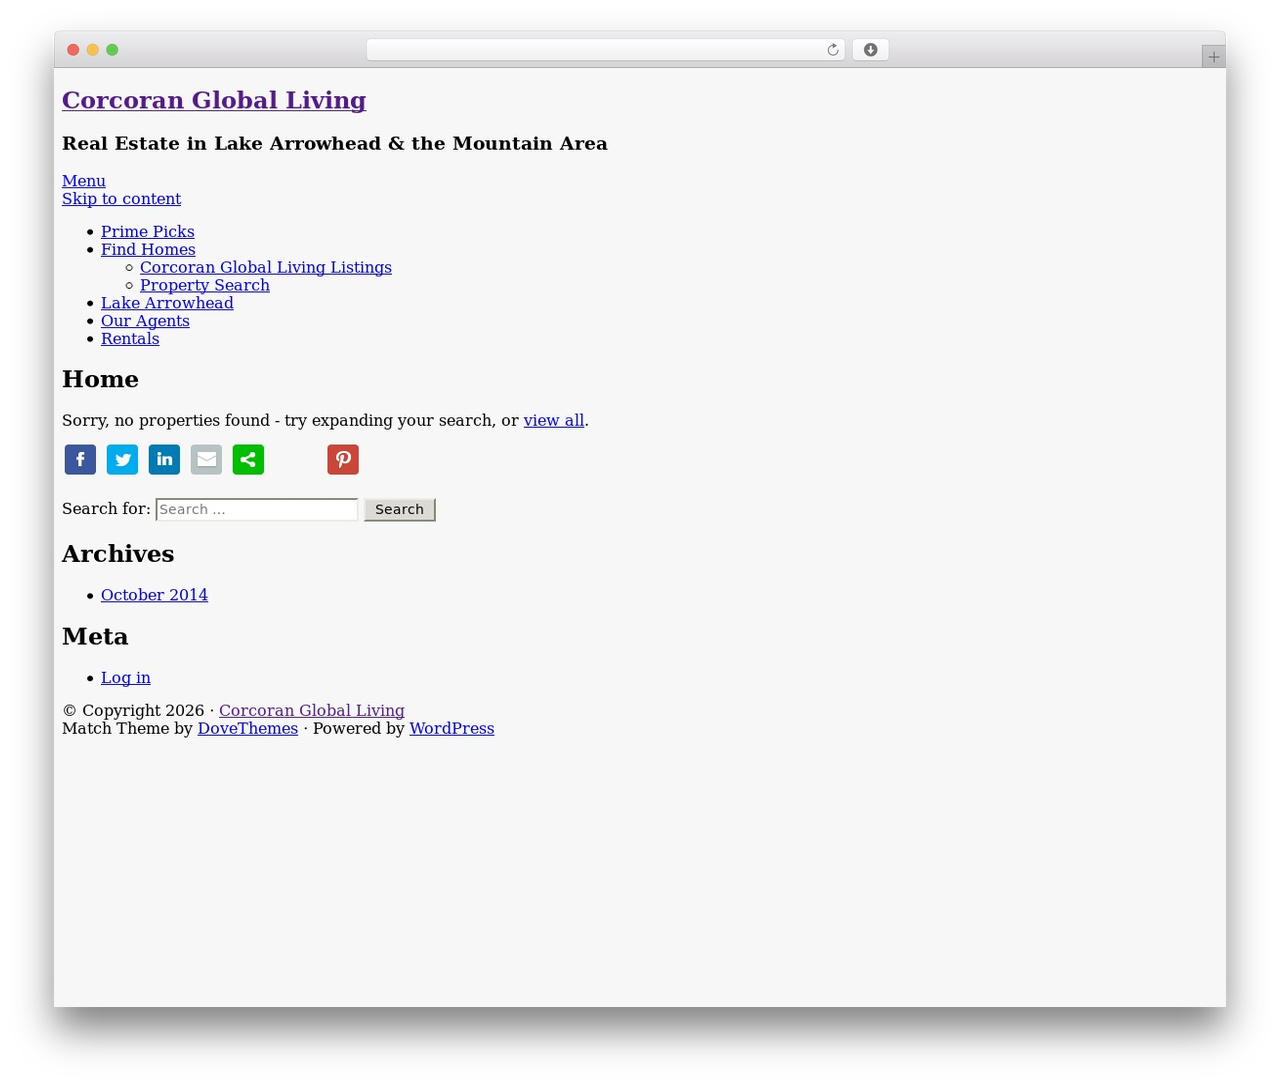The image size is (1280, 1084).
Task: Open the Our Agents page
Action: [x=145, y=321]
